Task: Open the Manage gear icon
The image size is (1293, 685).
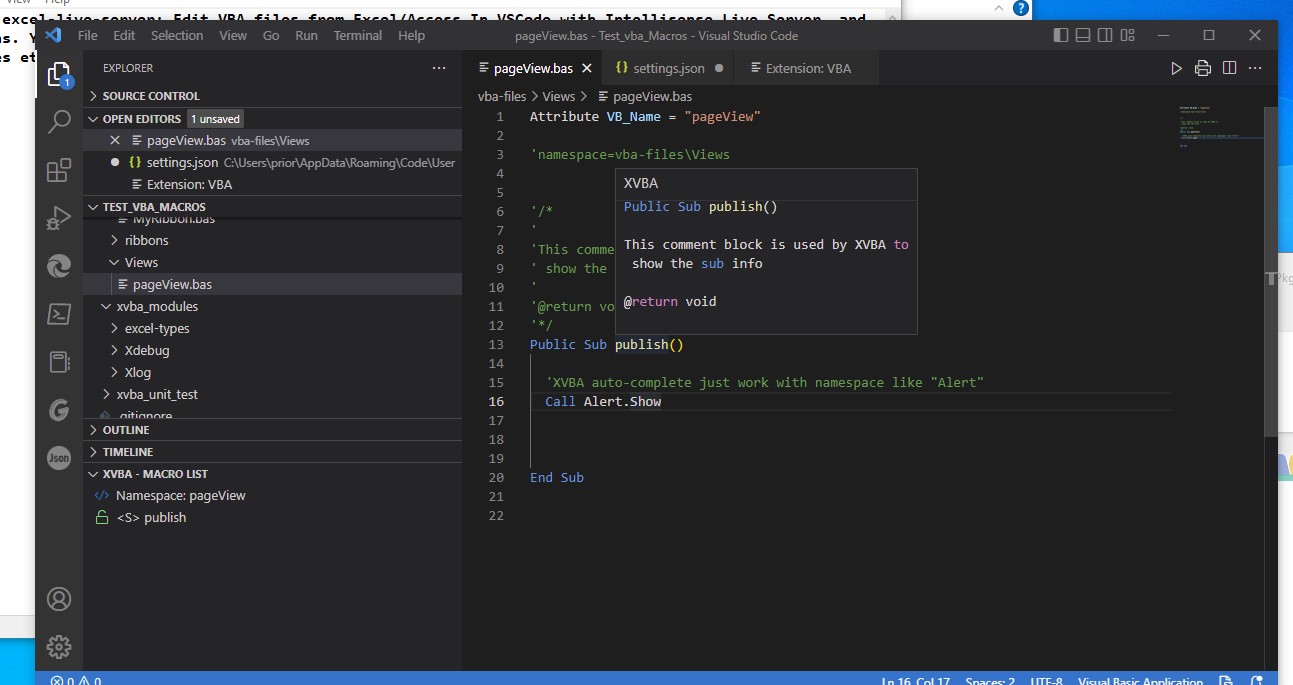Action: pos(59,646)
